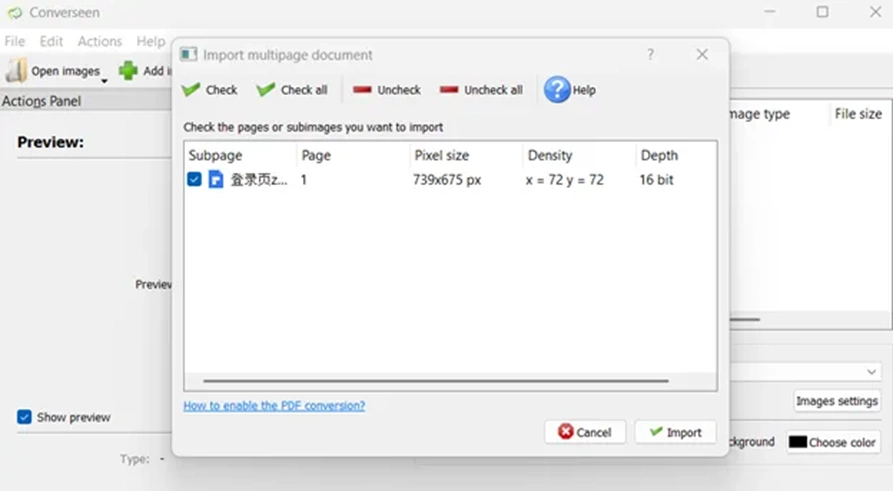Viewport: 893px width, 491px height.
Task: Toggle the Show preview checkbox
Action: click(24, 417)
